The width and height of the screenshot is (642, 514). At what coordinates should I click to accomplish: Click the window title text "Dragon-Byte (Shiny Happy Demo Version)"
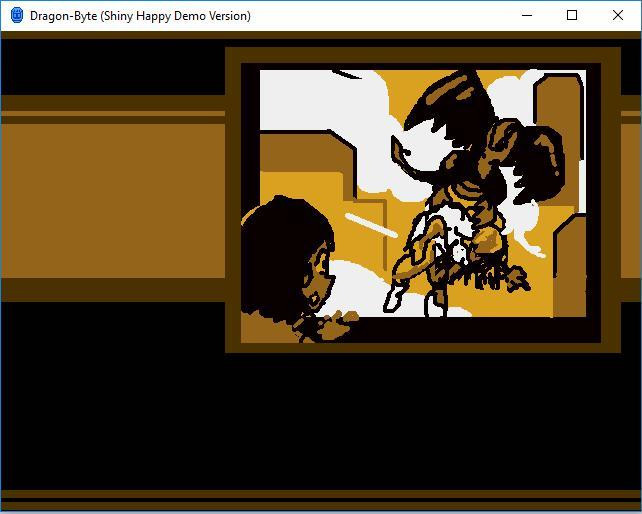140,16
